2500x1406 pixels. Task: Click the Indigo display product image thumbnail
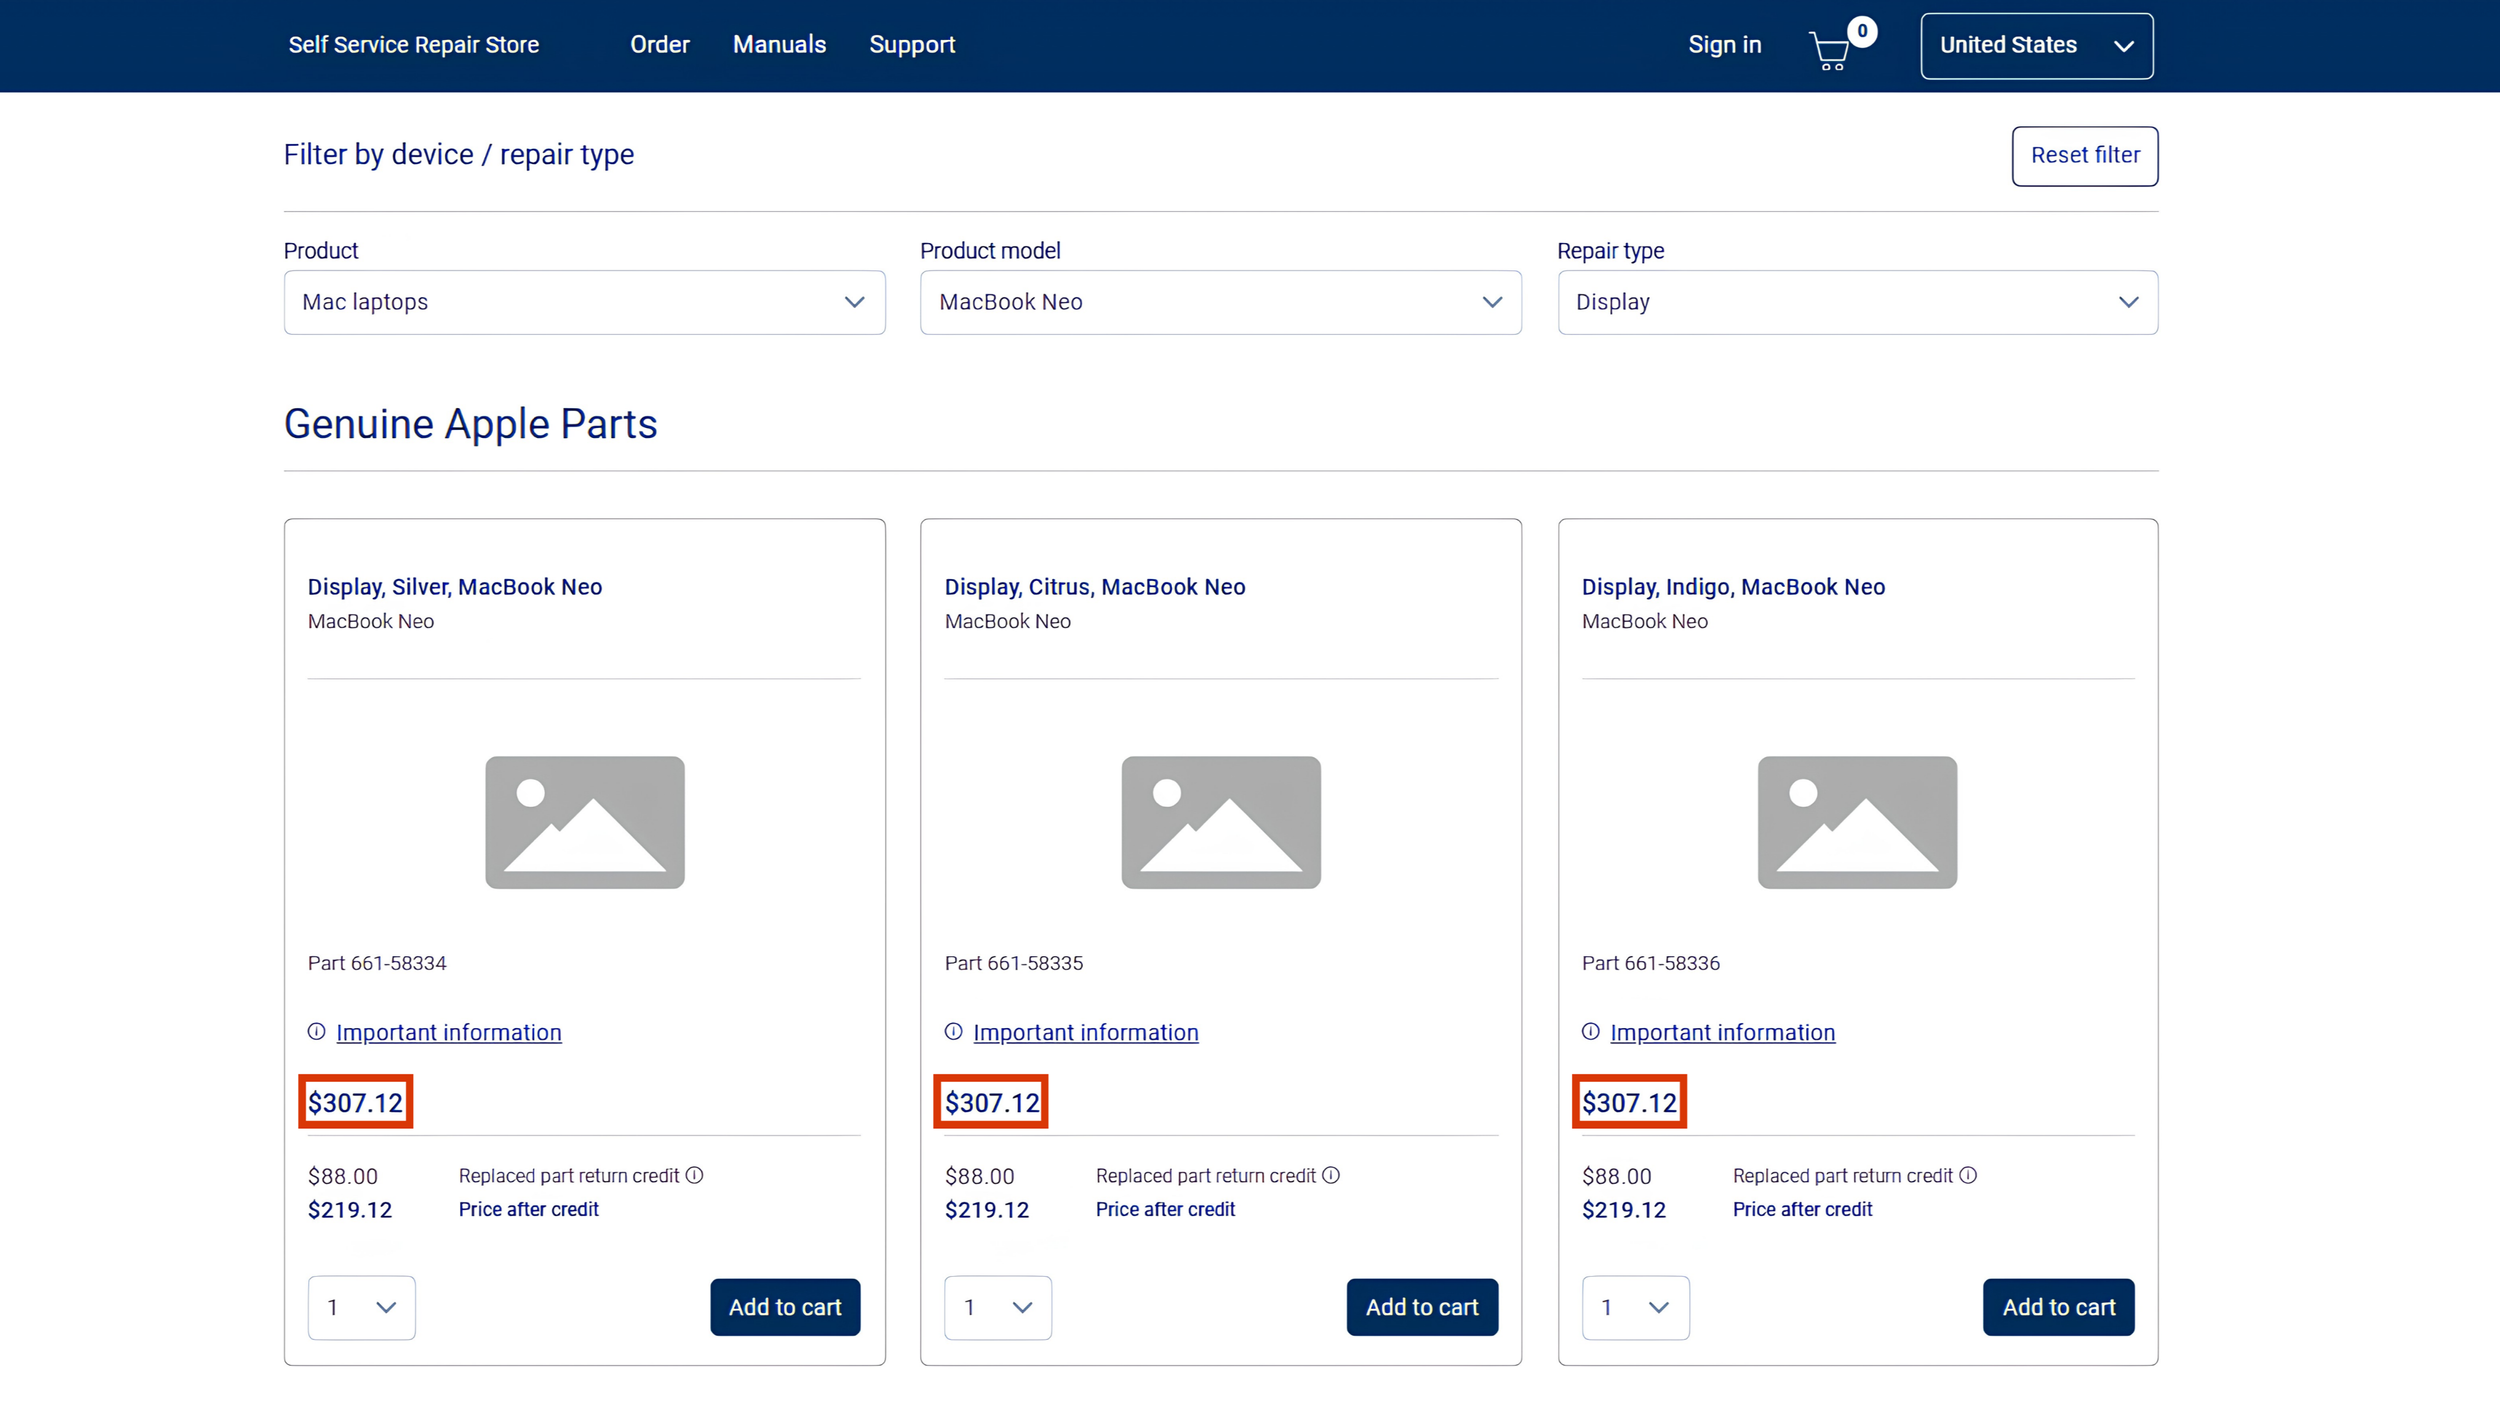coord(1858,822)
